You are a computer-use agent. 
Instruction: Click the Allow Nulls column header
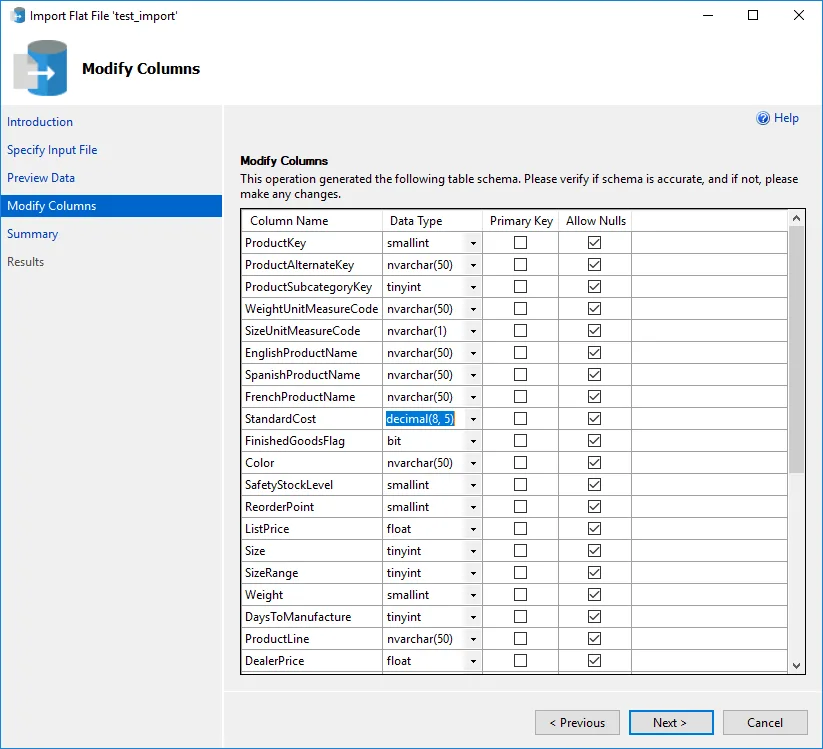[x=595, y=221]
